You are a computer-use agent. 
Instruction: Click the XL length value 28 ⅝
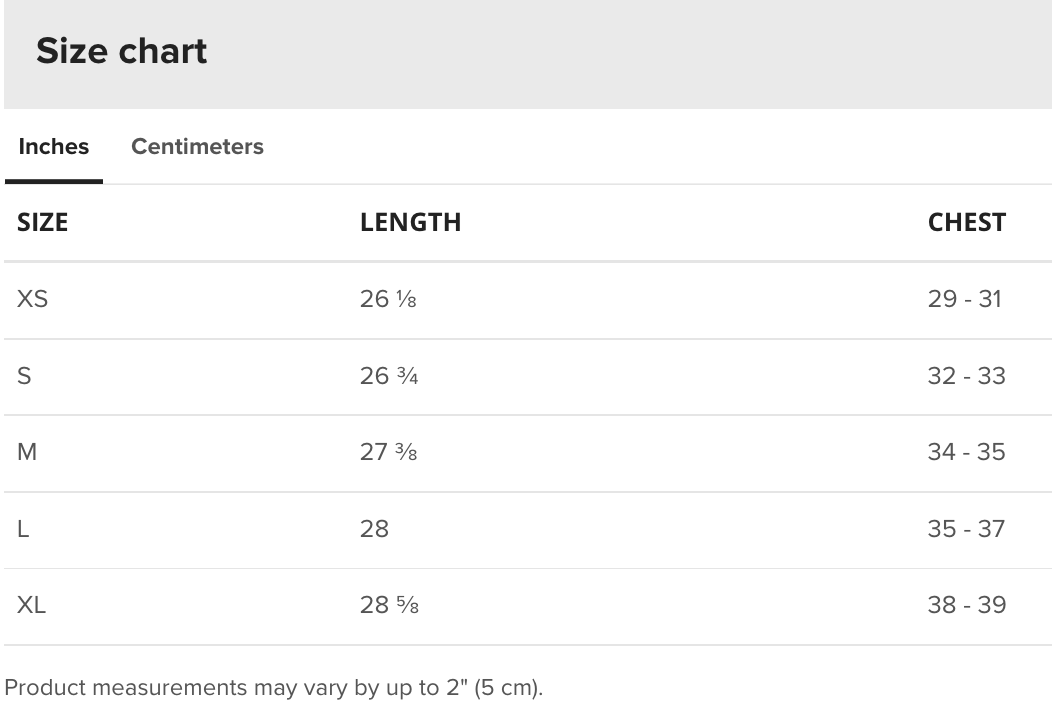(389, 605)
